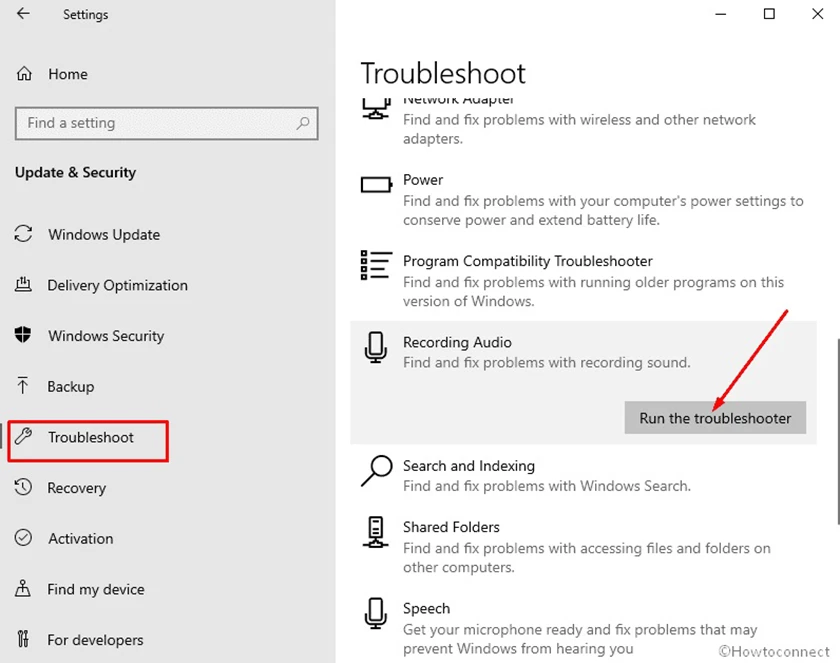Click the Windows Security shield icon
The image size is (840, 663).
coord(23,335)
